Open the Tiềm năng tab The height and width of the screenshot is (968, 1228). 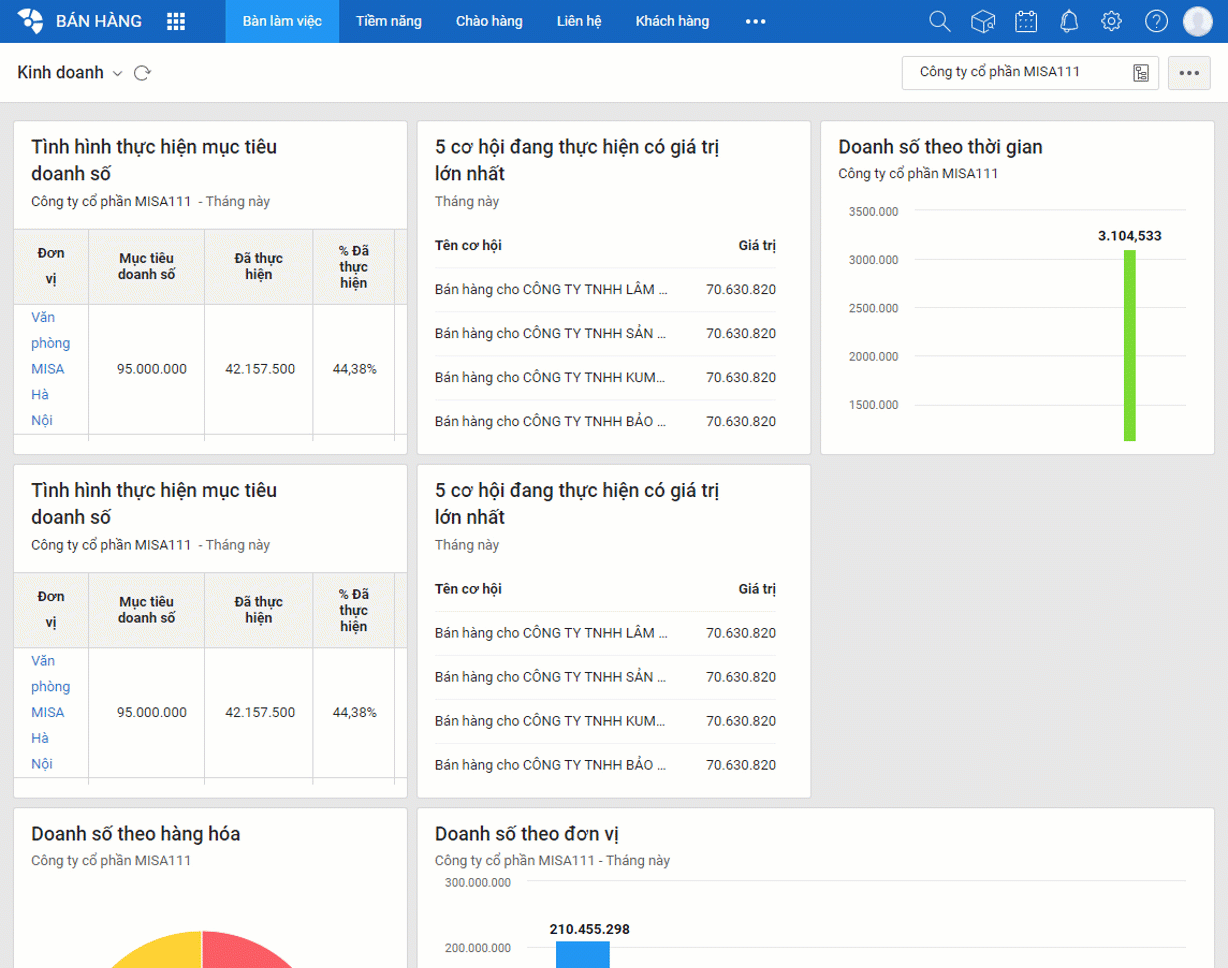pos(389,21)
